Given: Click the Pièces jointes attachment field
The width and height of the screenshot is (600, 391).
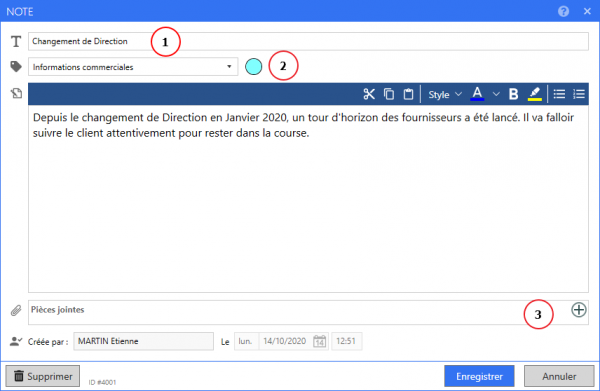Looking at the screenshot, I should (x=308, y=312).
